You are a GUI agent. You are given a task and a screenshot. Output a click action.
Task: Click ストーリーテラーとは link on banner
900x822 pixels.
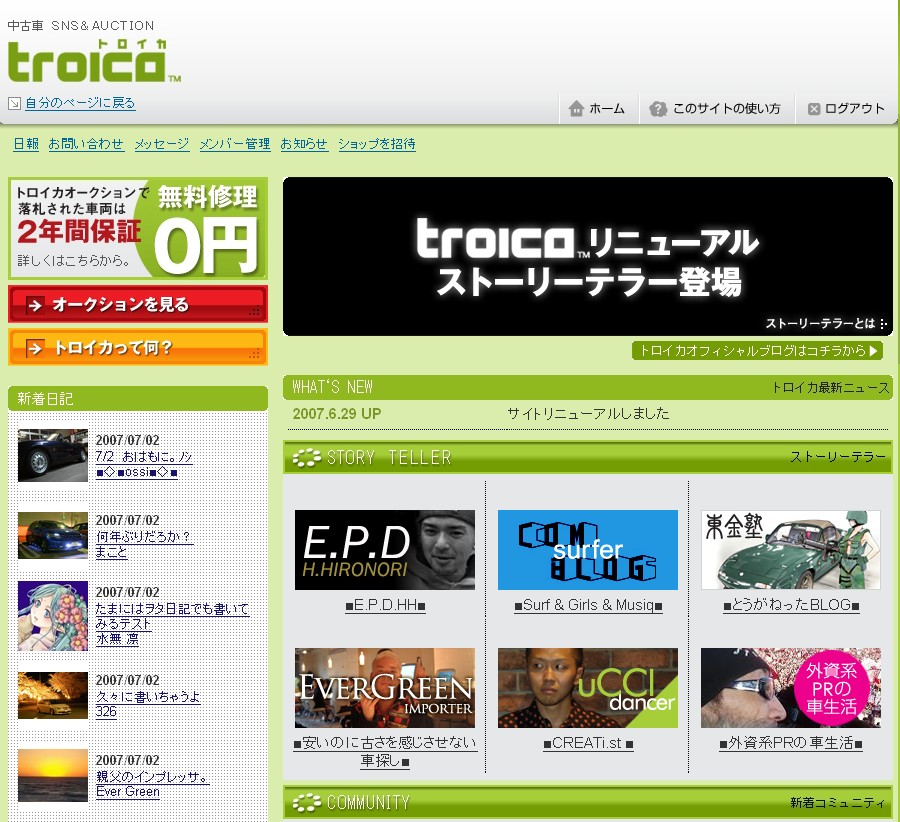(x=825, y=324)
